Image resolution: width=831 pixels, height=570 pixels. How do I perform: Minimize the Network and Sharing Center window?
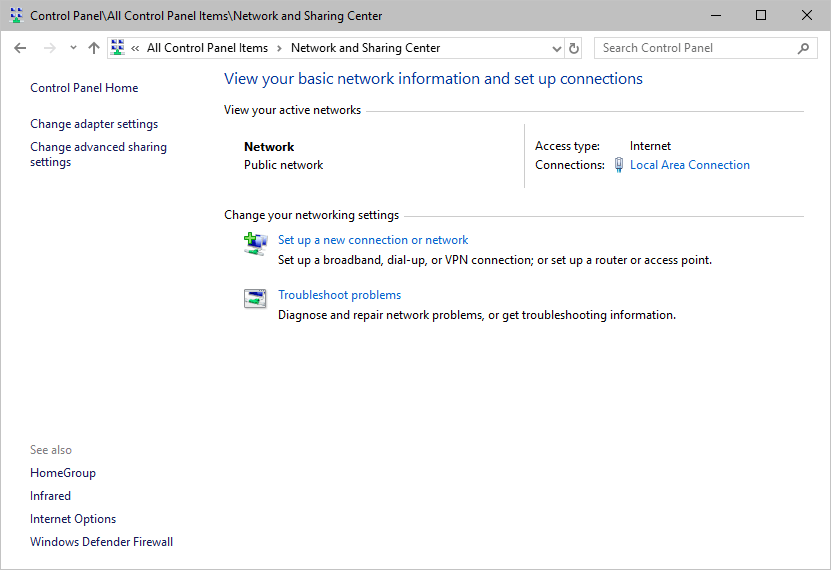pyautogui.click(x=715, y=15)
